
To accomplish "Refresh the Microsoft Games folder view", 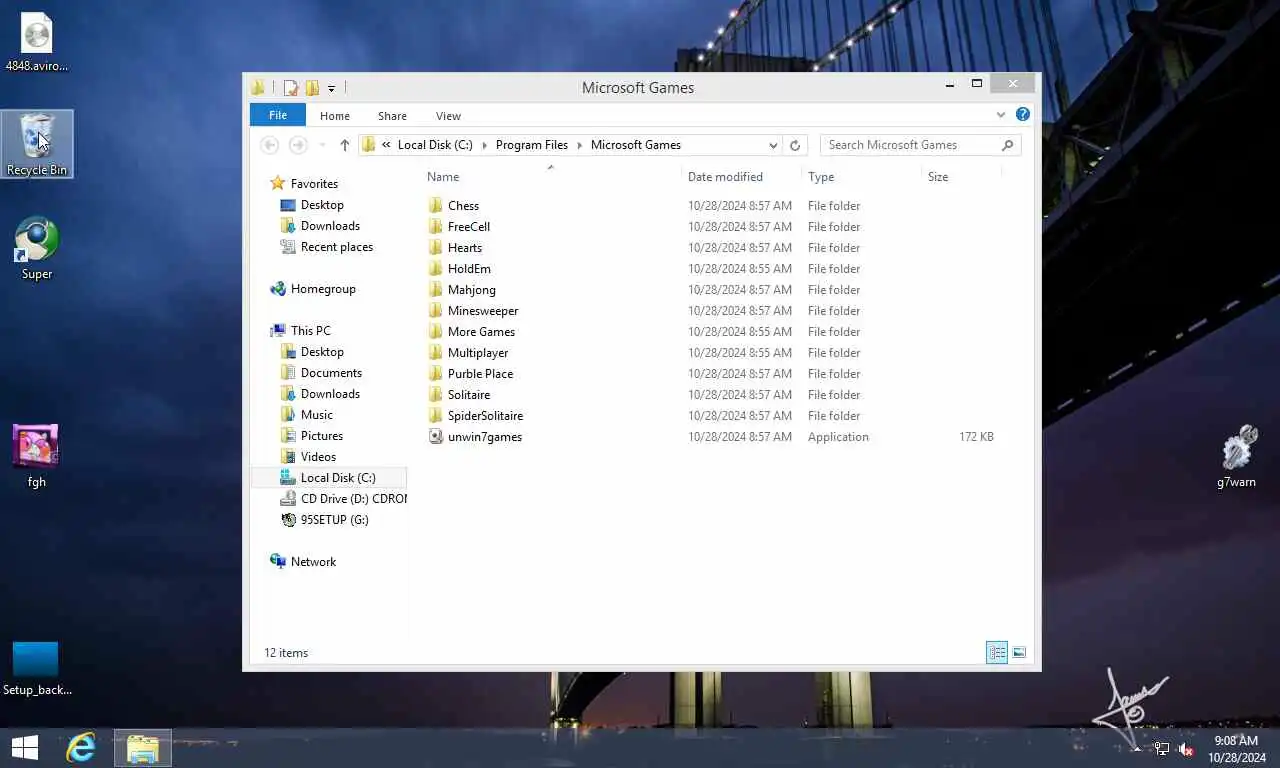I will tap(795, 145).
